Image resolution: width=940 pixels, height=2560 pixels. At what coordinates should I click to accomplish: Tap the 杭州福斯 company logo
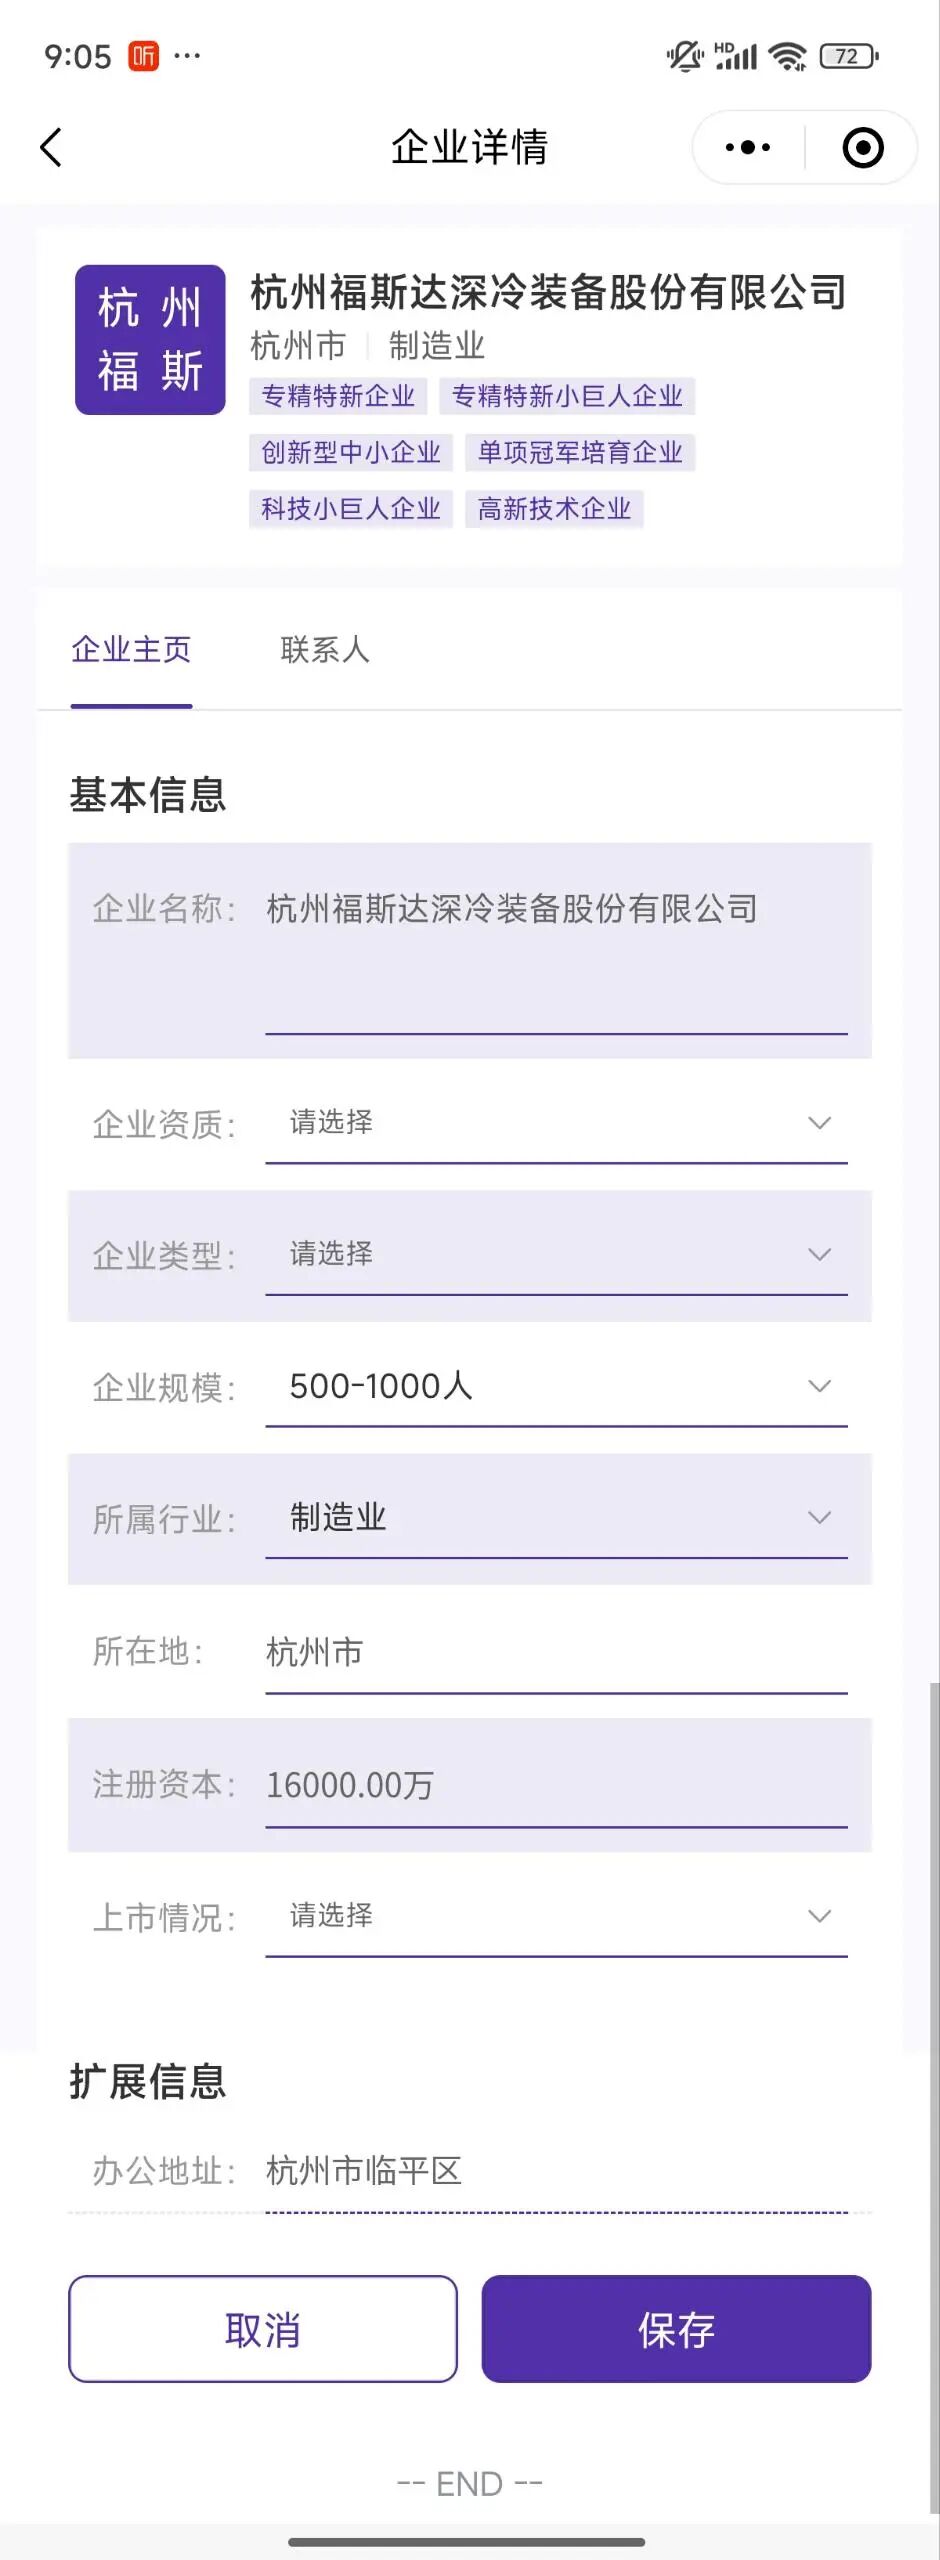tap(150, 340)
